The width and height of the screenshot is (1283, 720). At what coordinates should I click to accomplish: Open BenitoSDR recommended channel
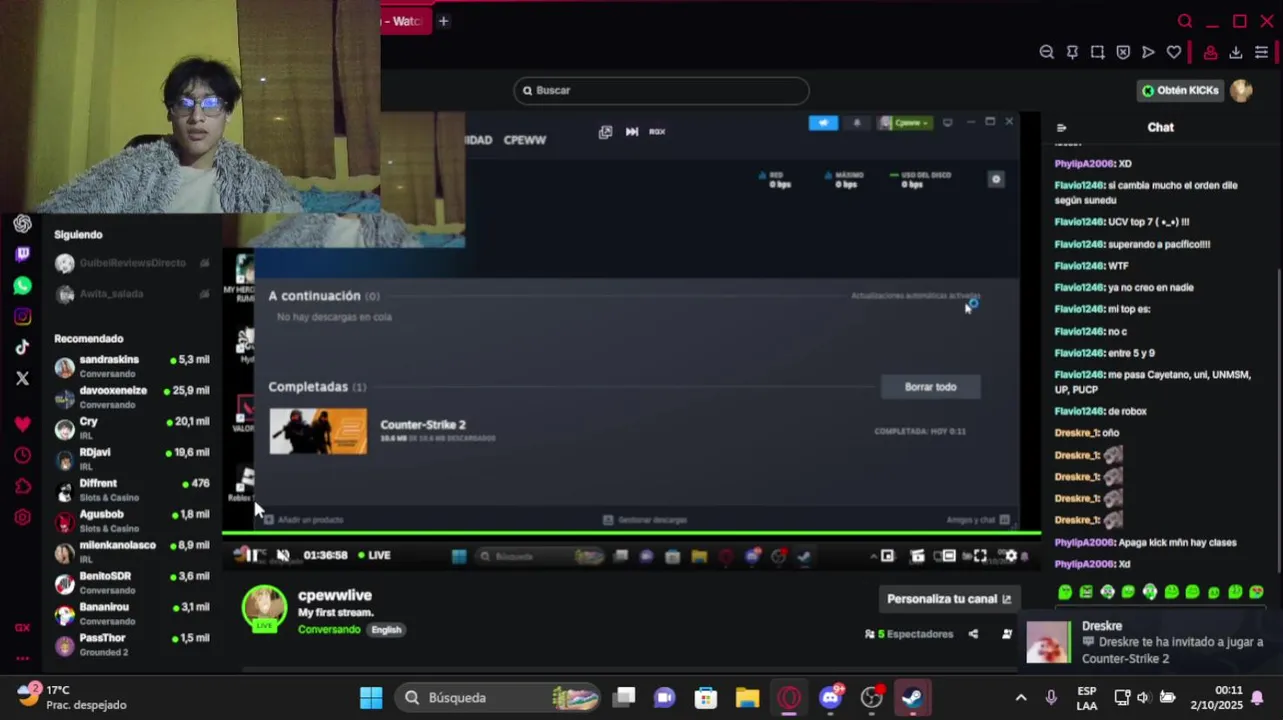pyautogui.click(x=132, y=583)
